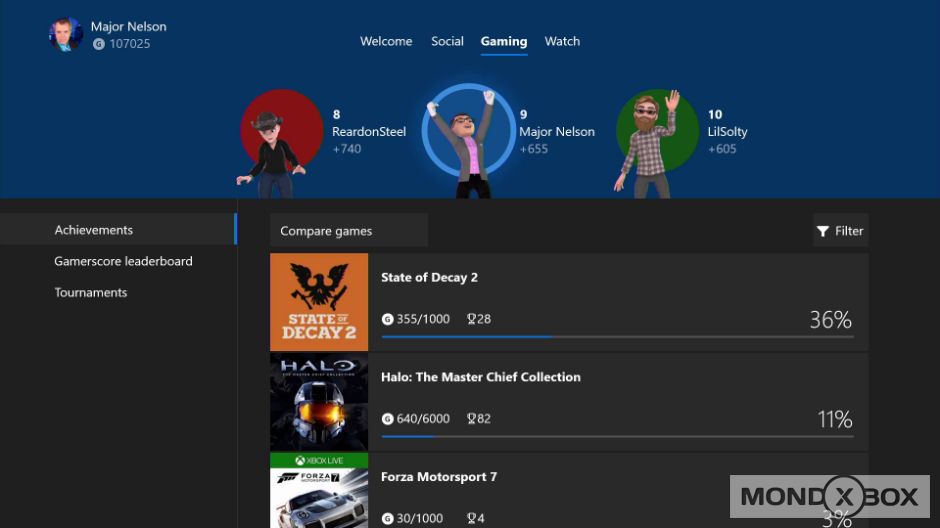Screen dimensions: 940x528
Task: Open Halo Master Chief Collection cover art
Action: pos(319,402)
